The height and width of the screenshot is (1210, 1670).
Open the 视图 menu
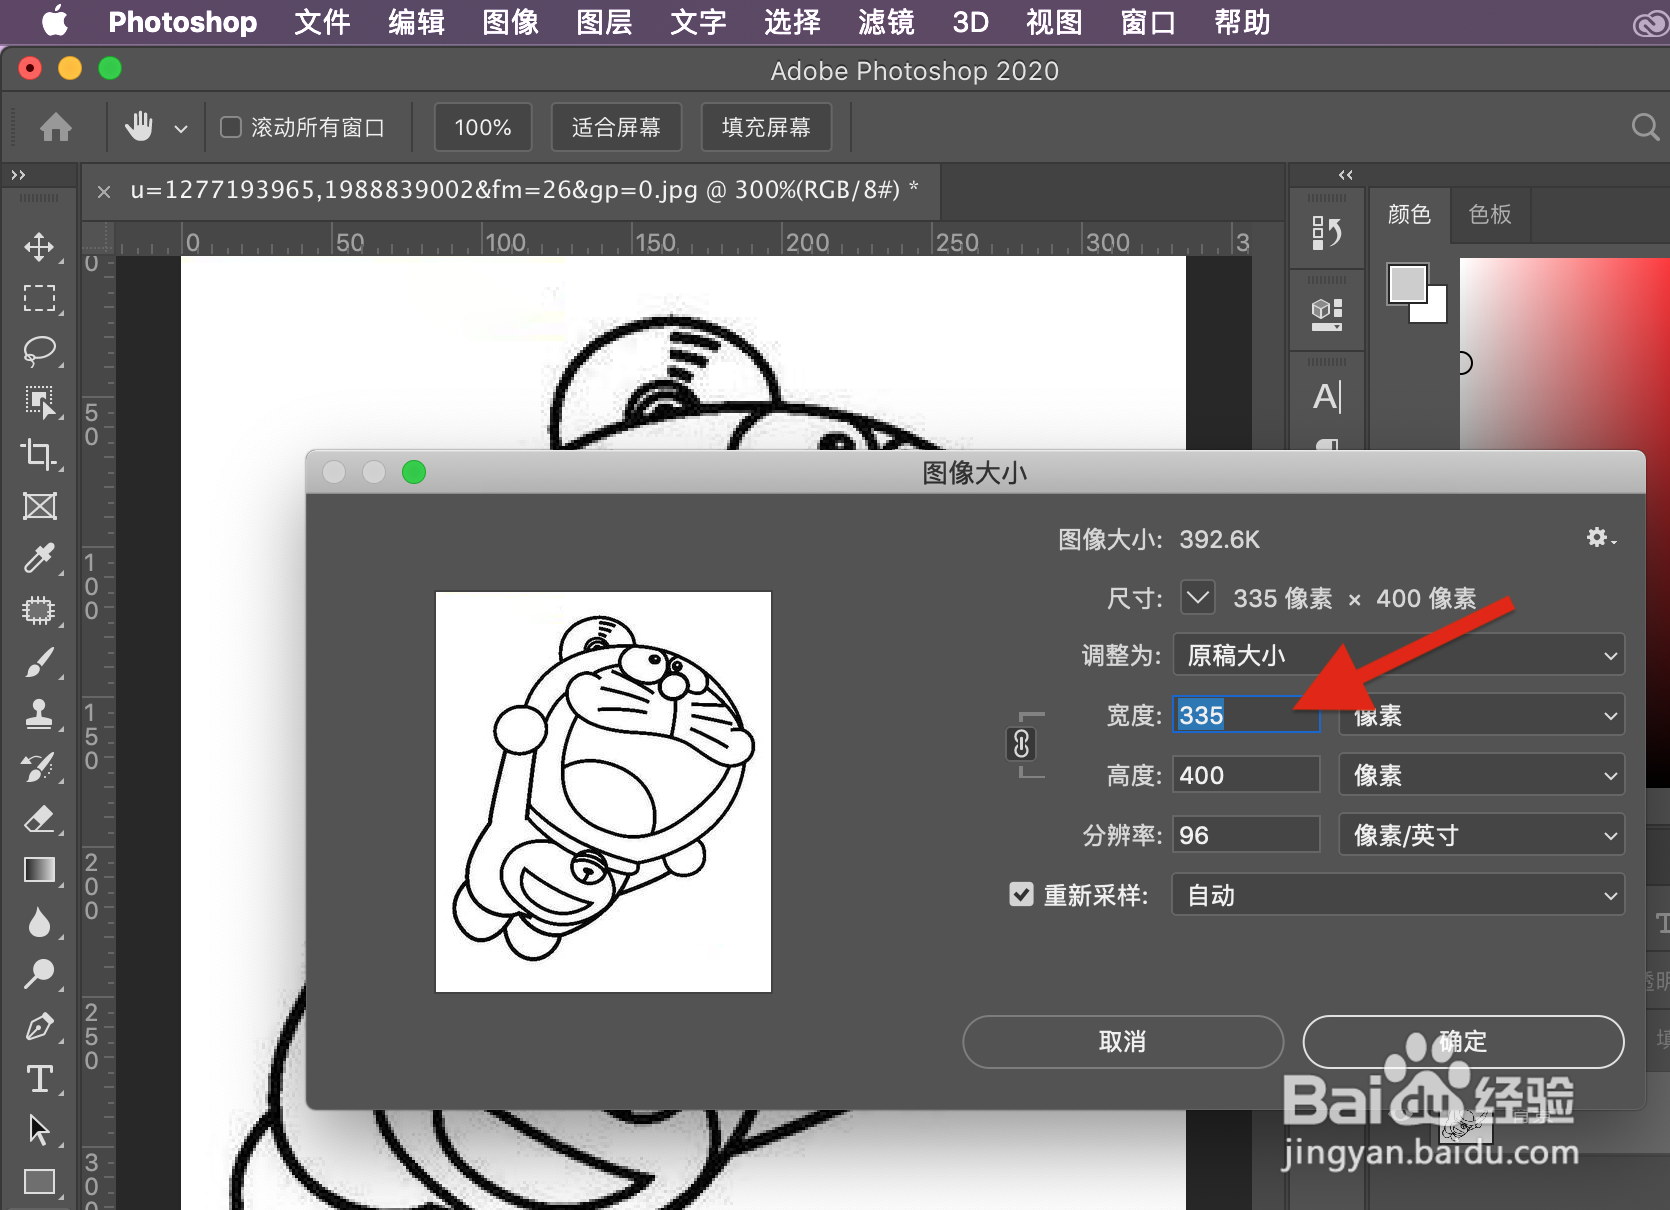pyautogui.click(x=1054, y=22)
